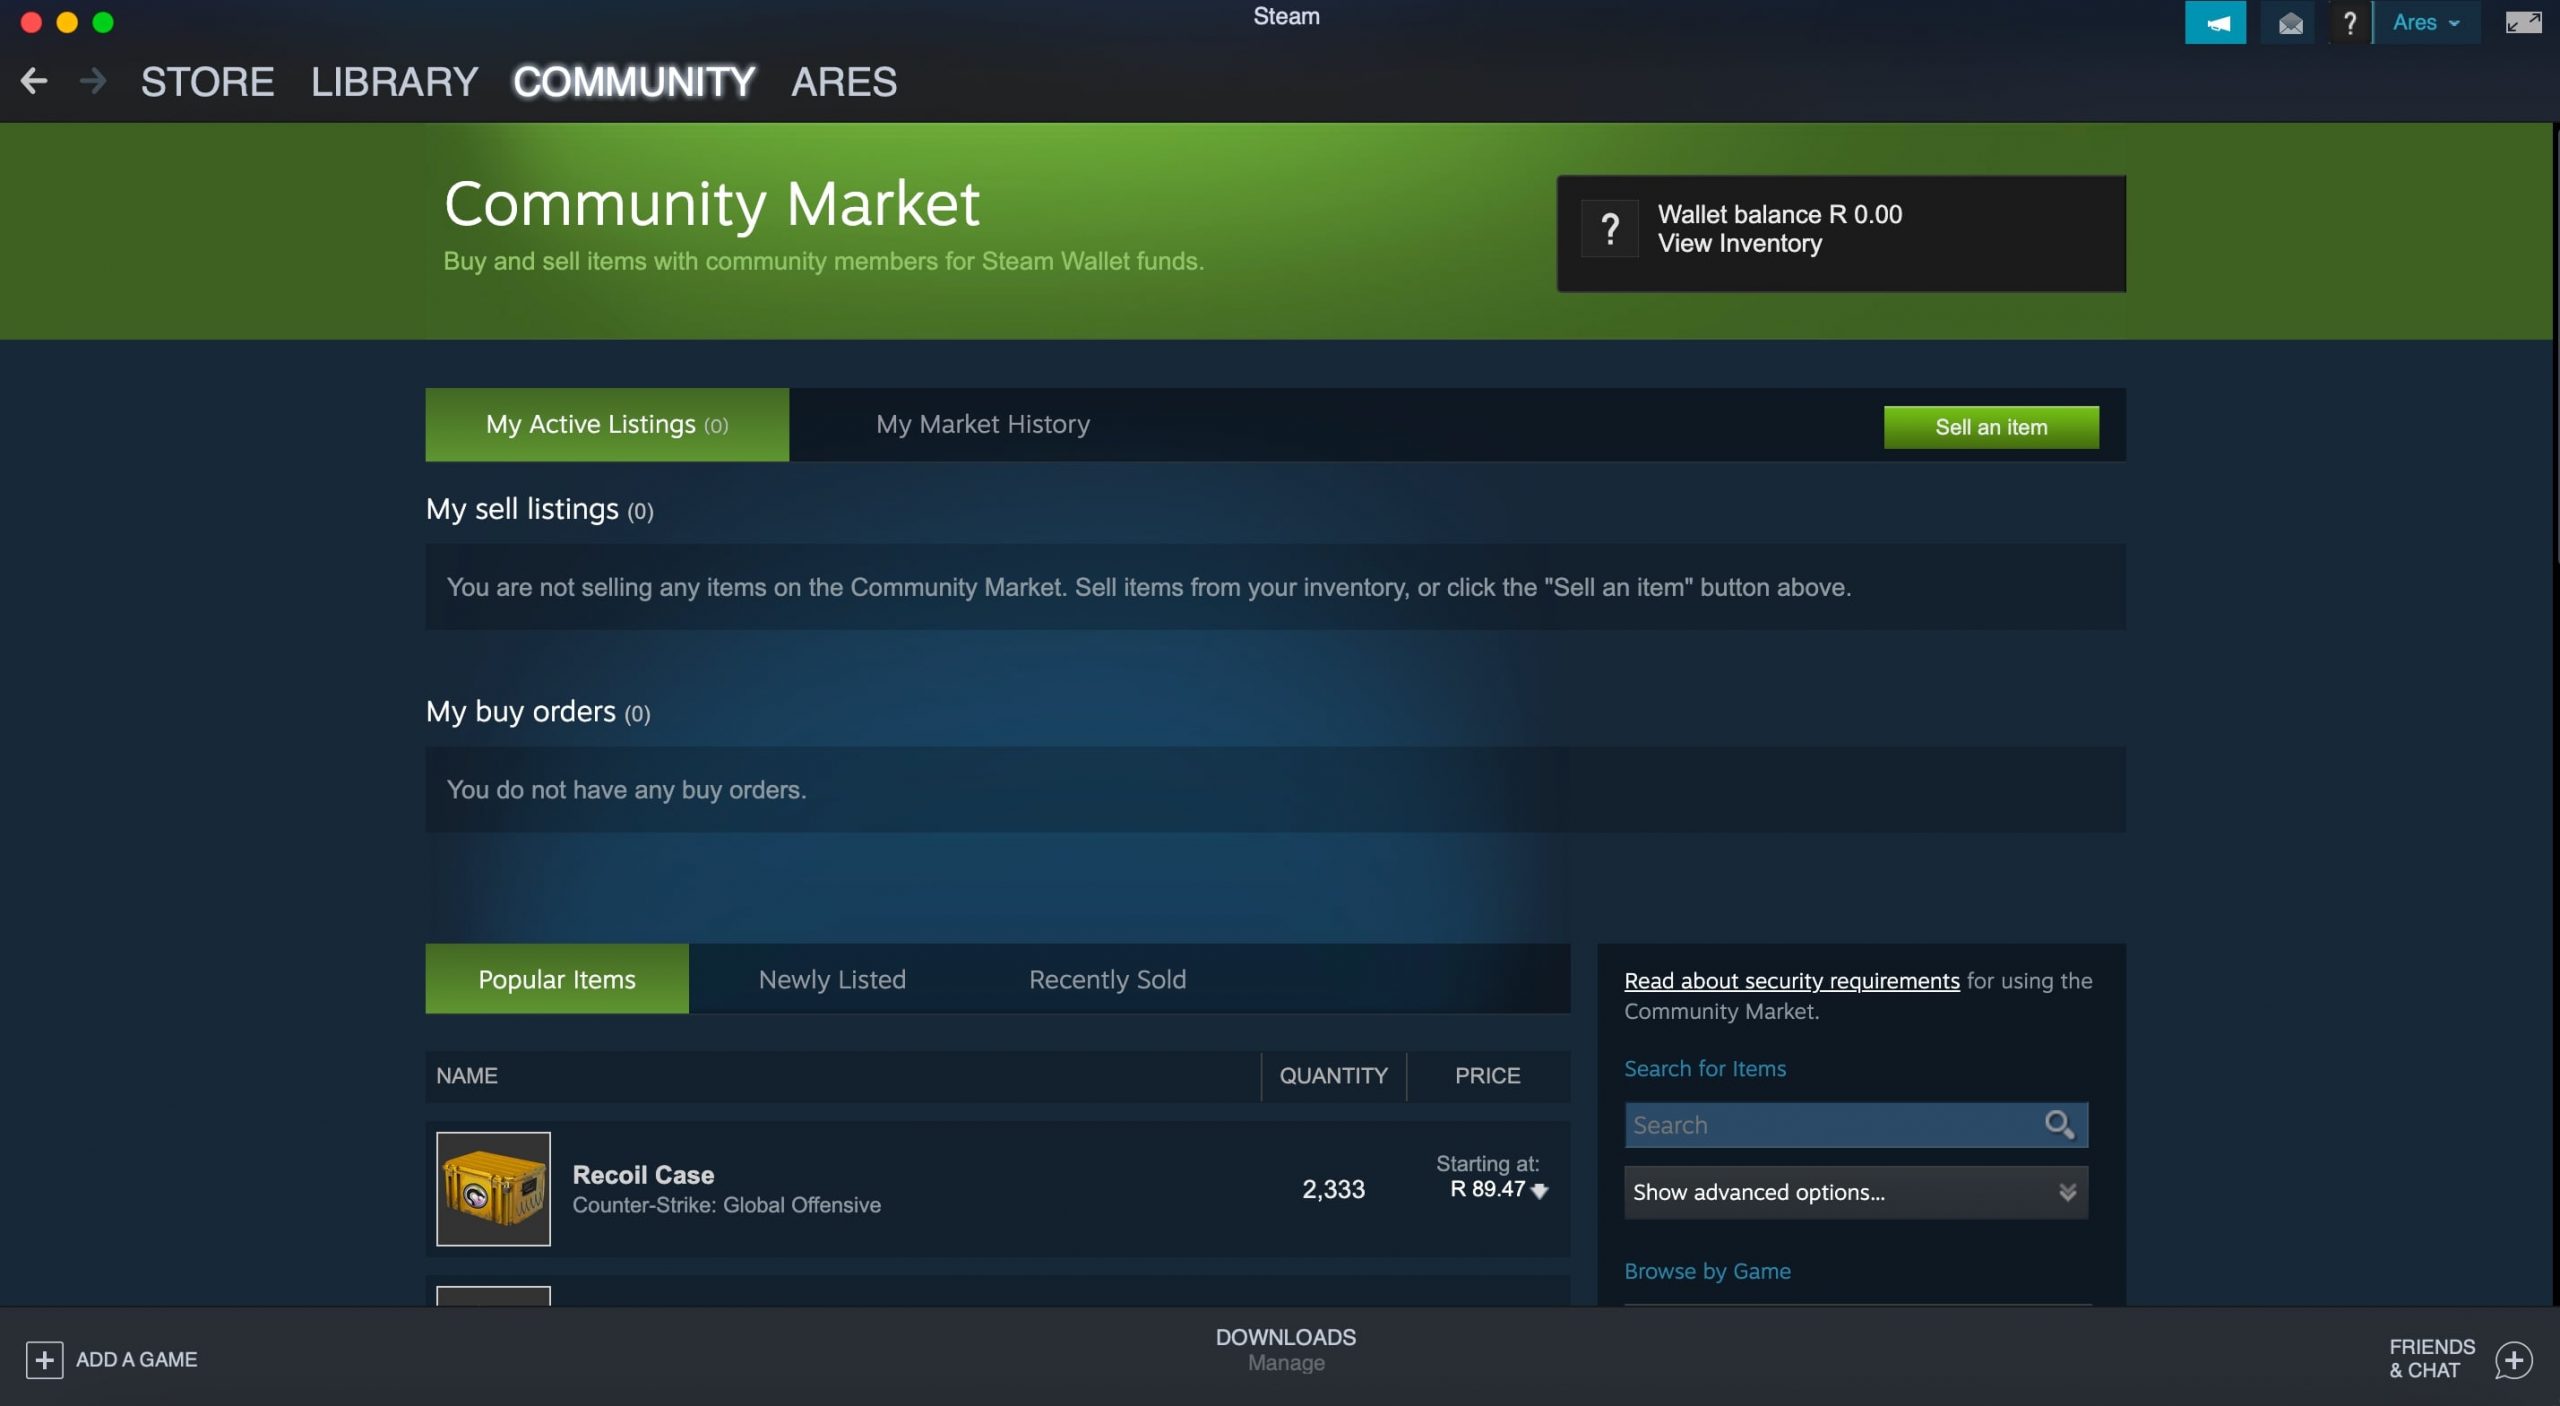Click the forward navigation arrow
This screenshot has width=2560, height=1406.
(93, 81)
